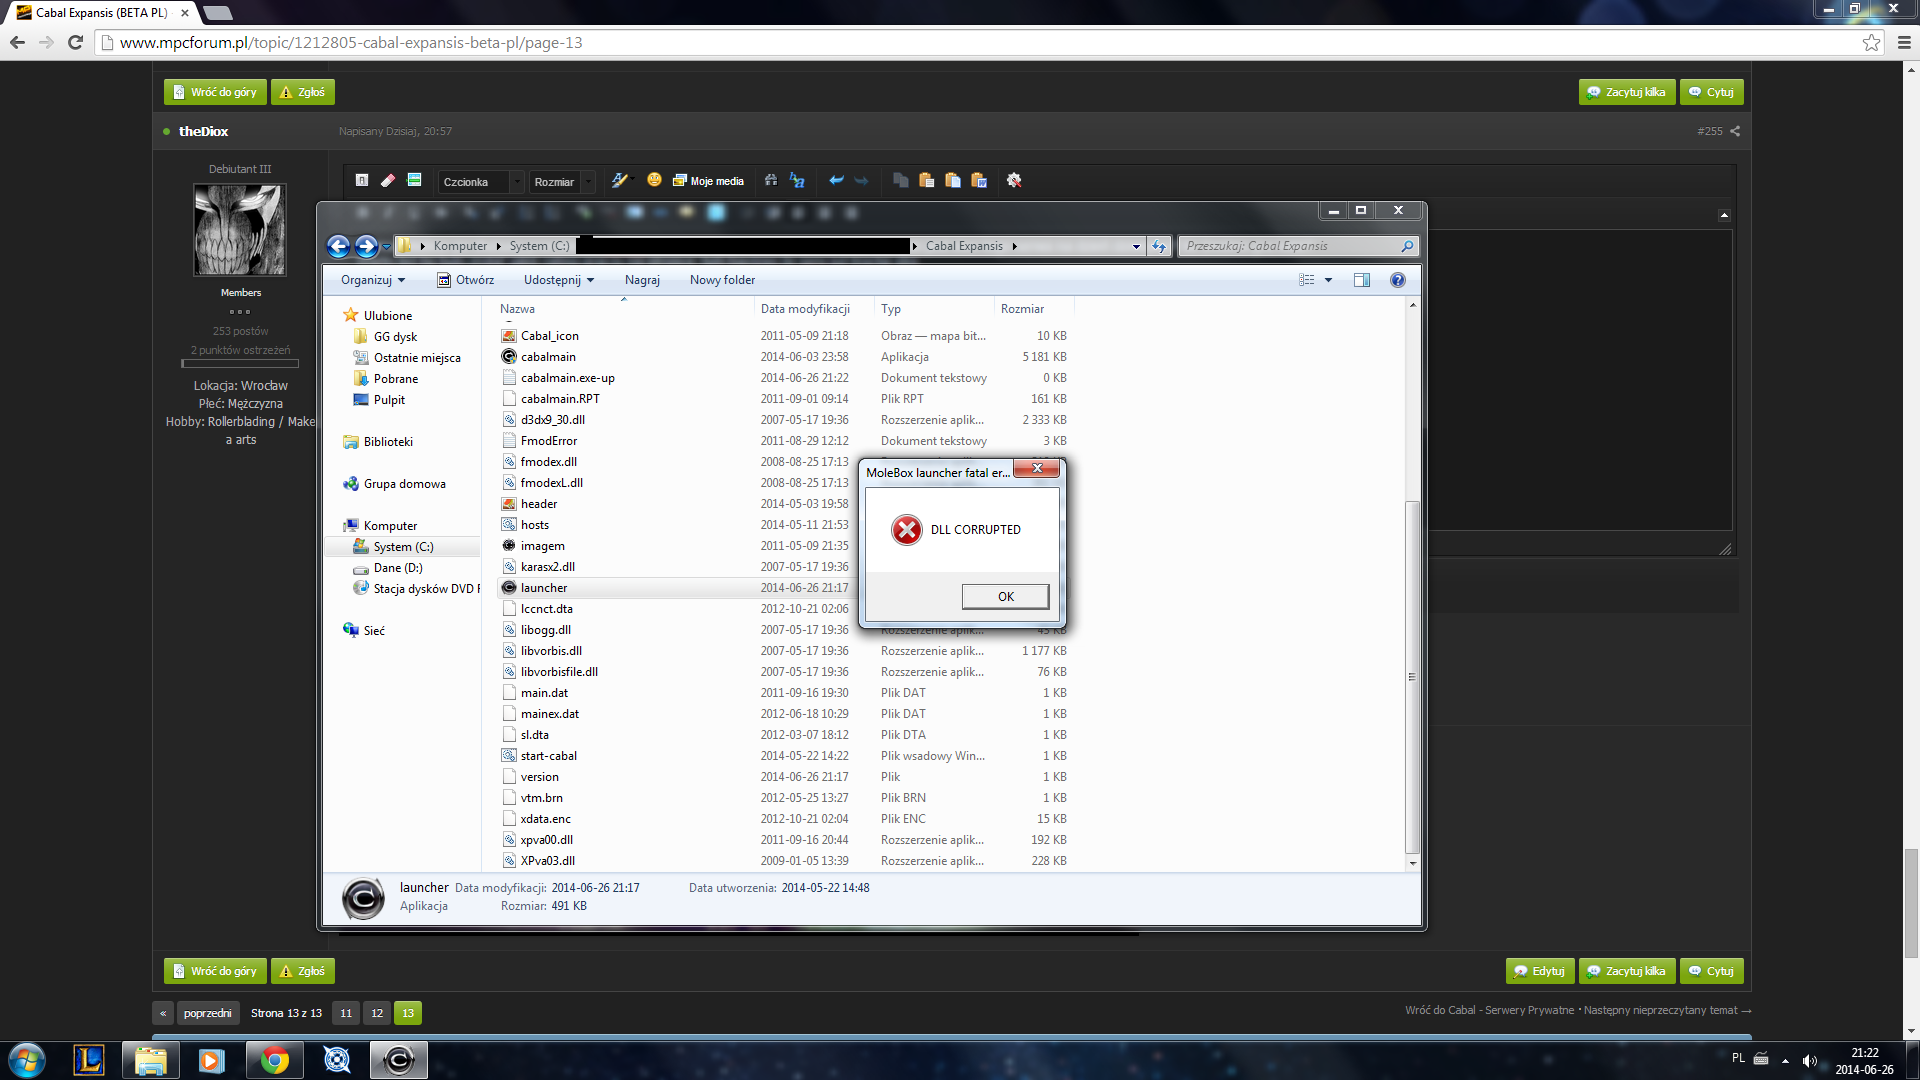1920x1080 pixels.
Task: Click the toggle editing mode icon
Action: (362, 181)
